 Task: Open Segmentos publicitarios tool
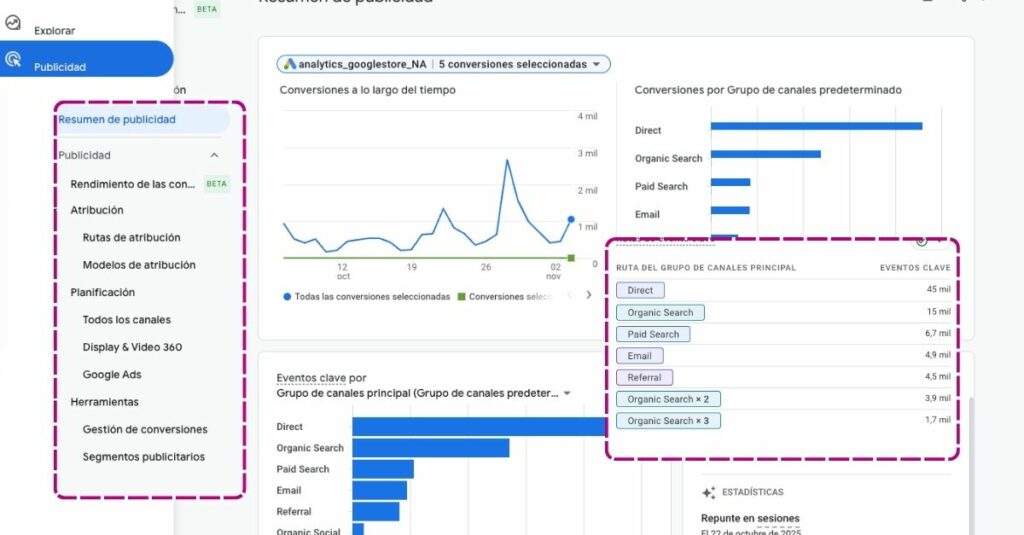(x=144, y=457)
